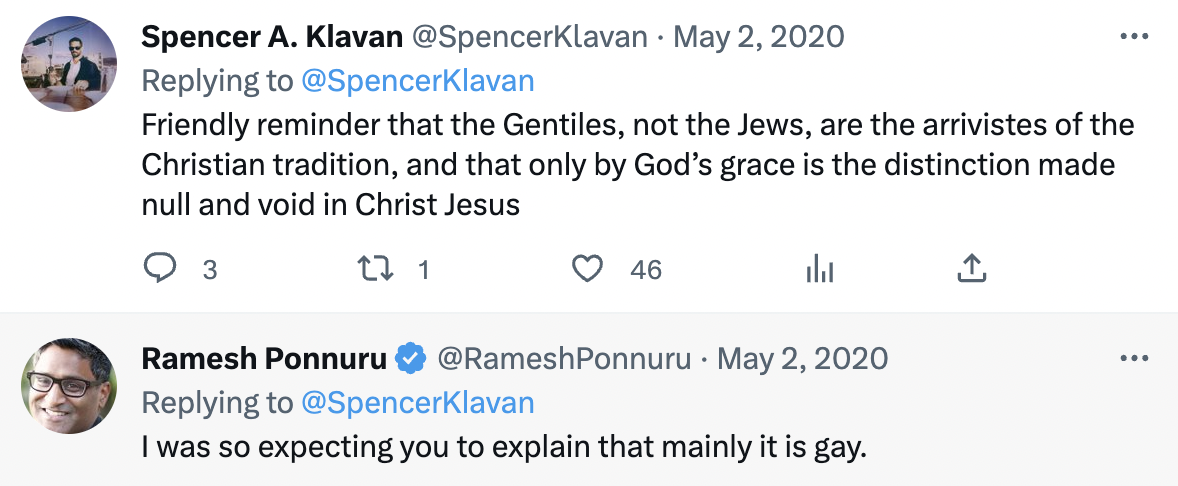Click the @RameshPonnuru handle

[565, 358]
